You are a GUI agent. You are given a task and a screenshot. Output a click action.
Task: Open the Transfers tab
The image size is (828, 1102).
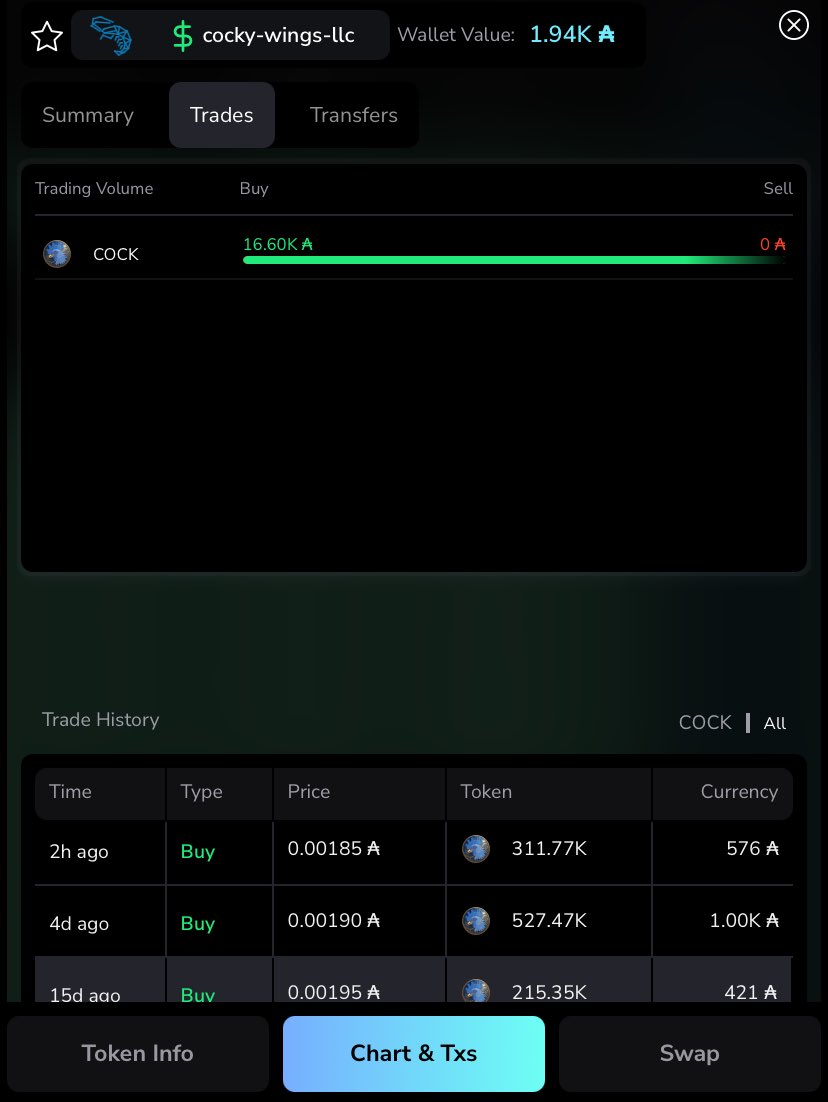(353, 115)
